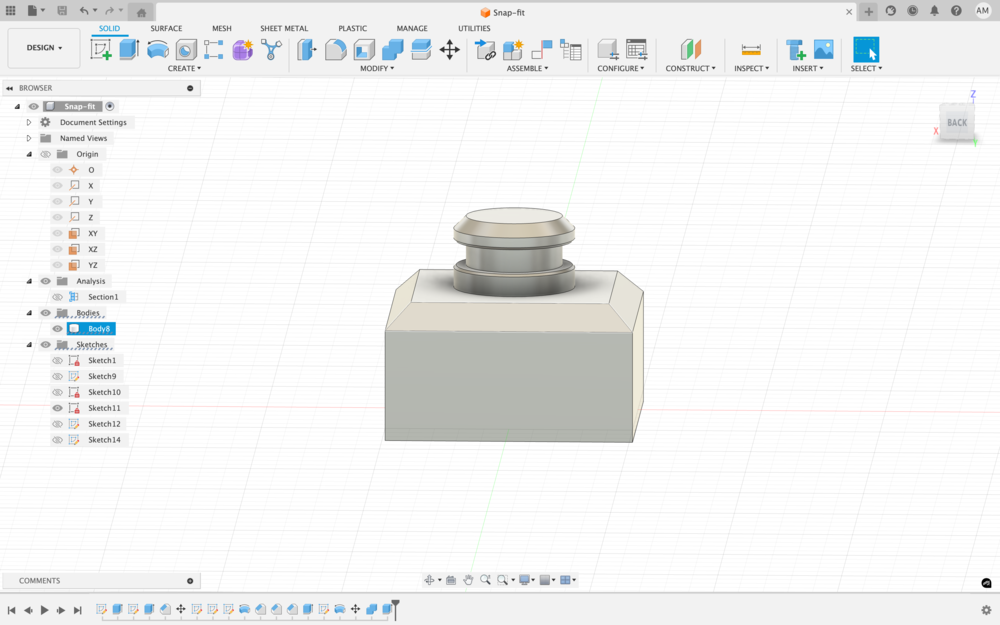Toggle visibility of Sketch11
Viewport: 1000px width, 625px height.
58,408
